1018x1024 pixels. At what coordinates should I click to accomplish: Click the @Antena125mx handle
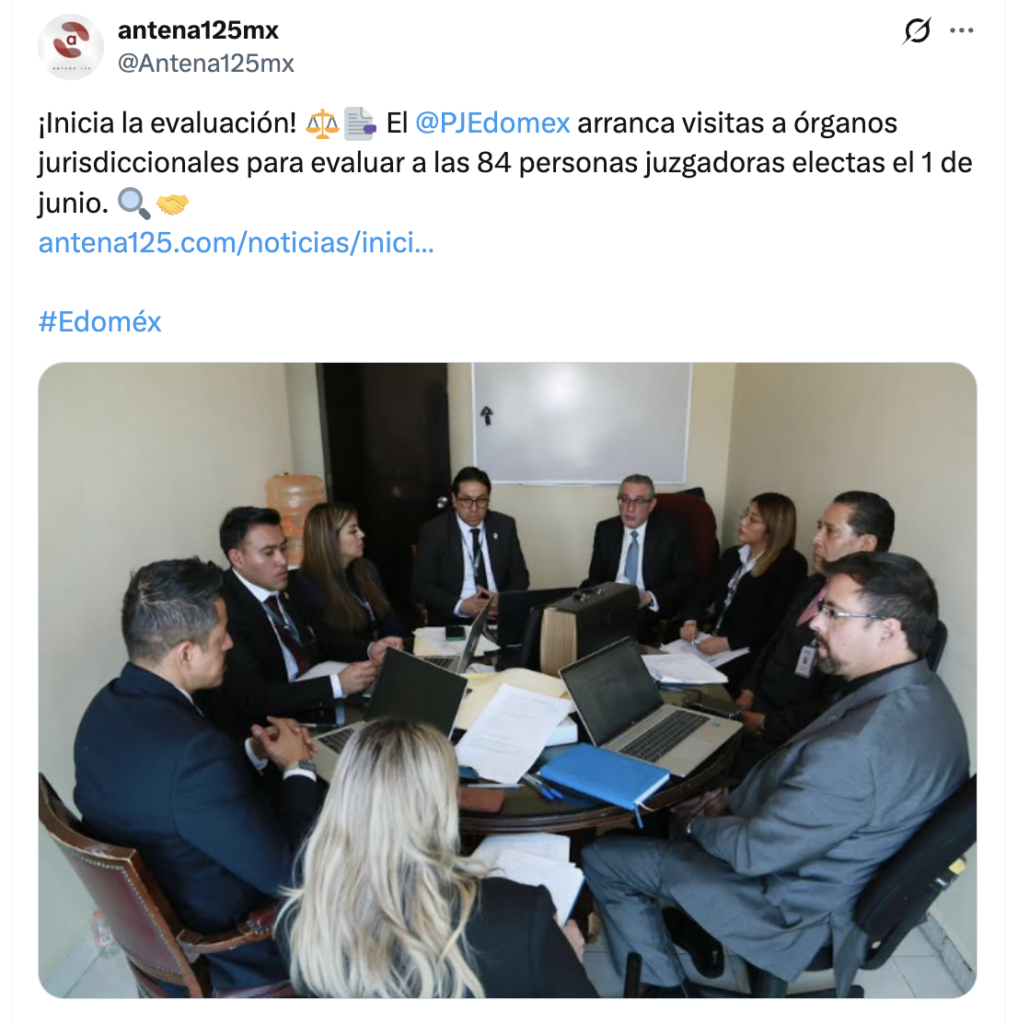click(206, 63)
